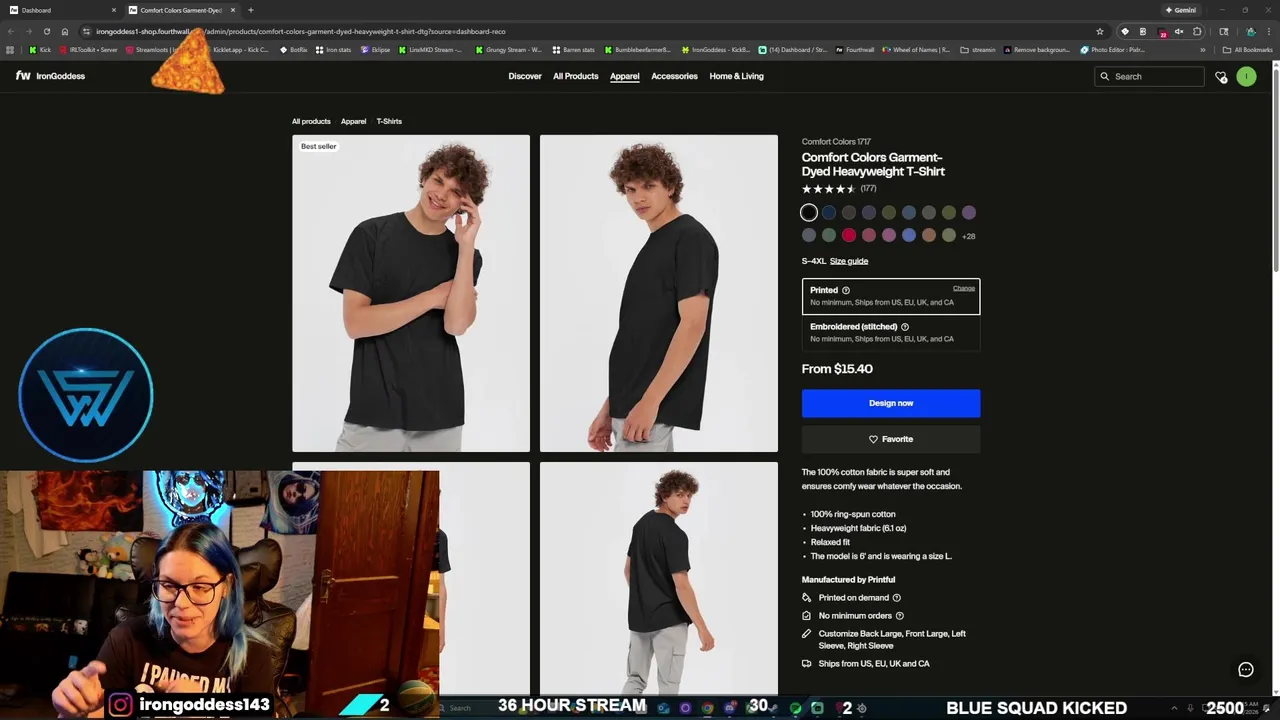Click Change in the Printed box

pyautogui.click(x=964, y=288)
